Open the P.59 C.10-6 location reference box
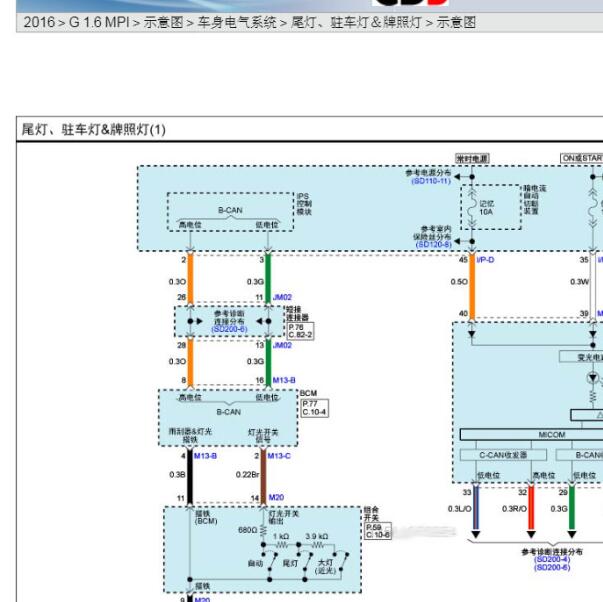 tap(378, 531)
